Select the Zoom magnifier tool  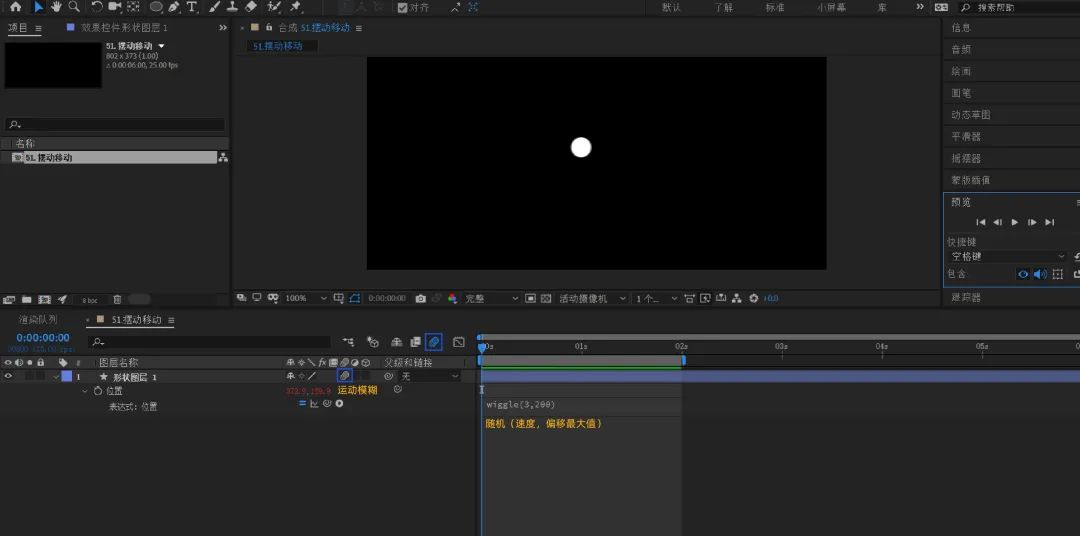(x=73, y=7)
